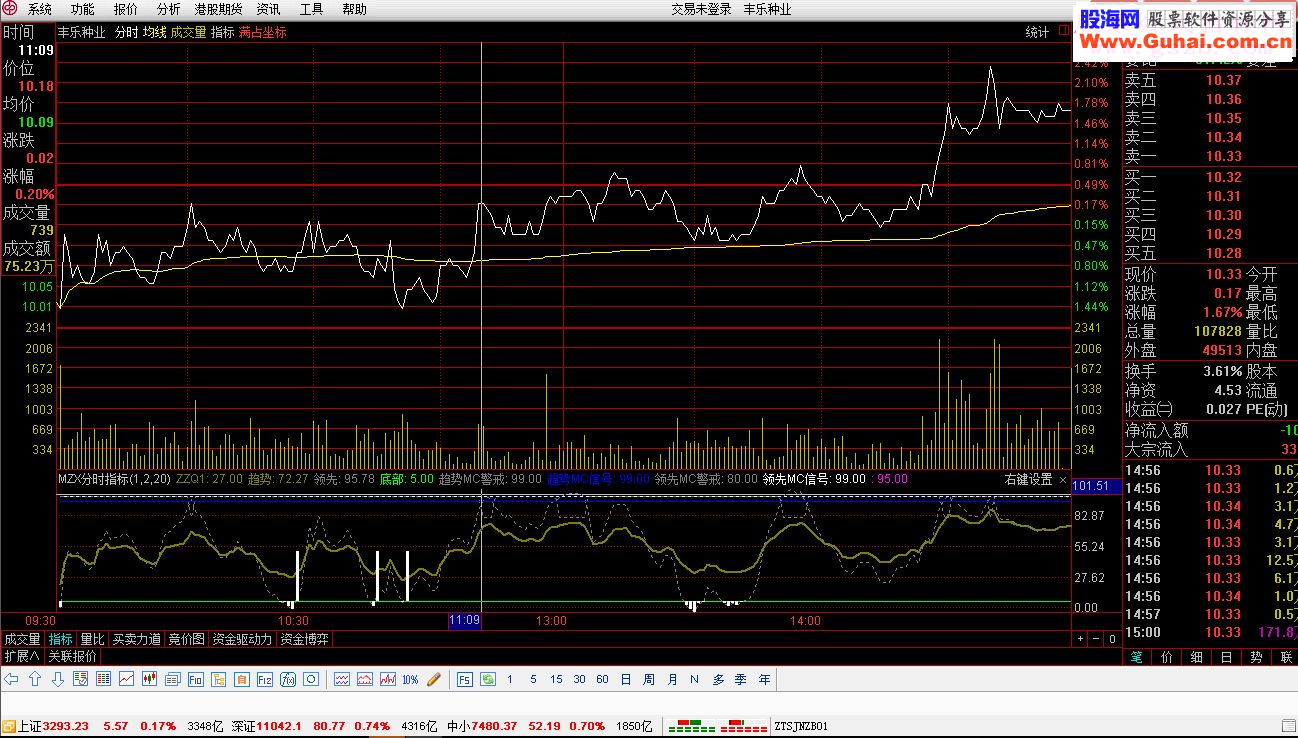Viewport: 1298px width, 738px height.
Task: Click the 10% range toolbar icon
Action: pyautogui.click(x=410, y=679)
